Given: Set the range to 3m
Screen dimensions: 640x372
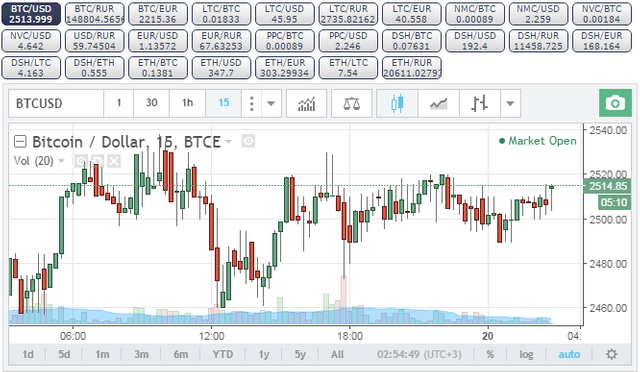Looking at the screenshot, I should pos(141,354).
